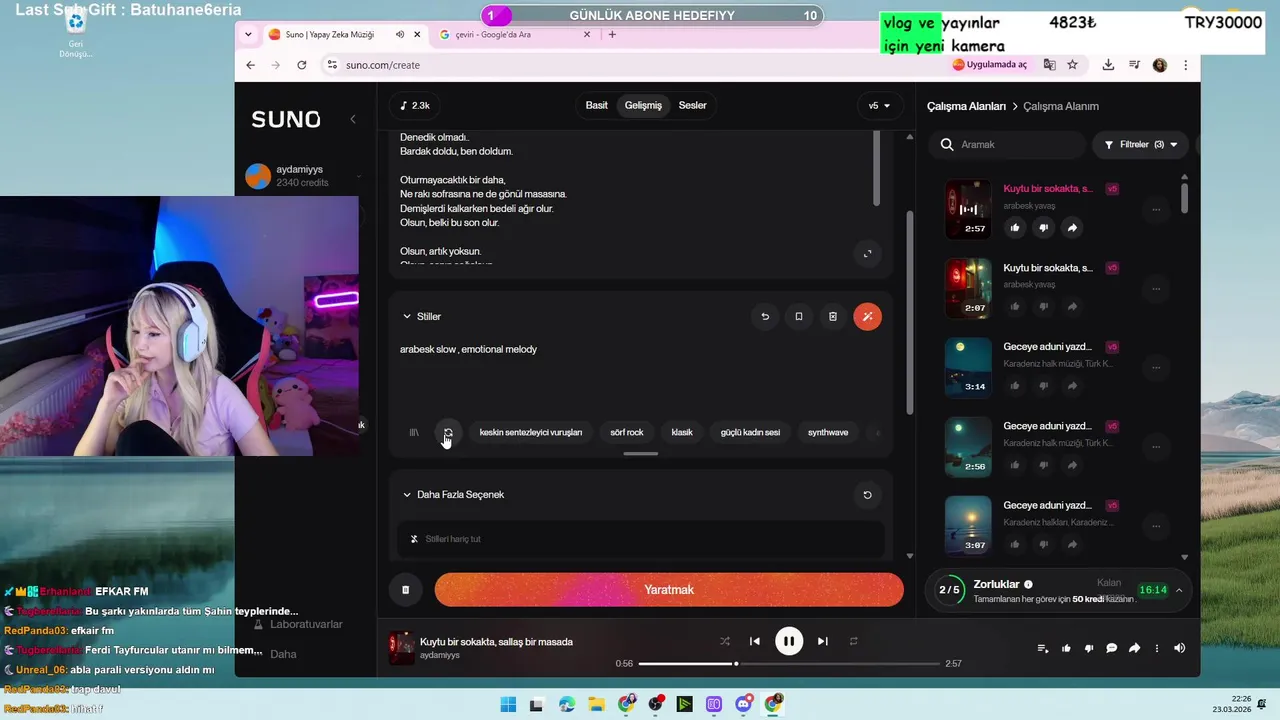Open the 3:14 Geceye aduni yazd thumbnail
The image size is (1280, 720).
(x=968, y=367)
